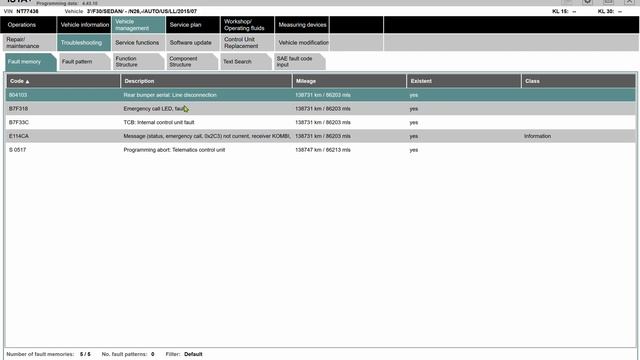Switch to Fault pattern tab

84,62
